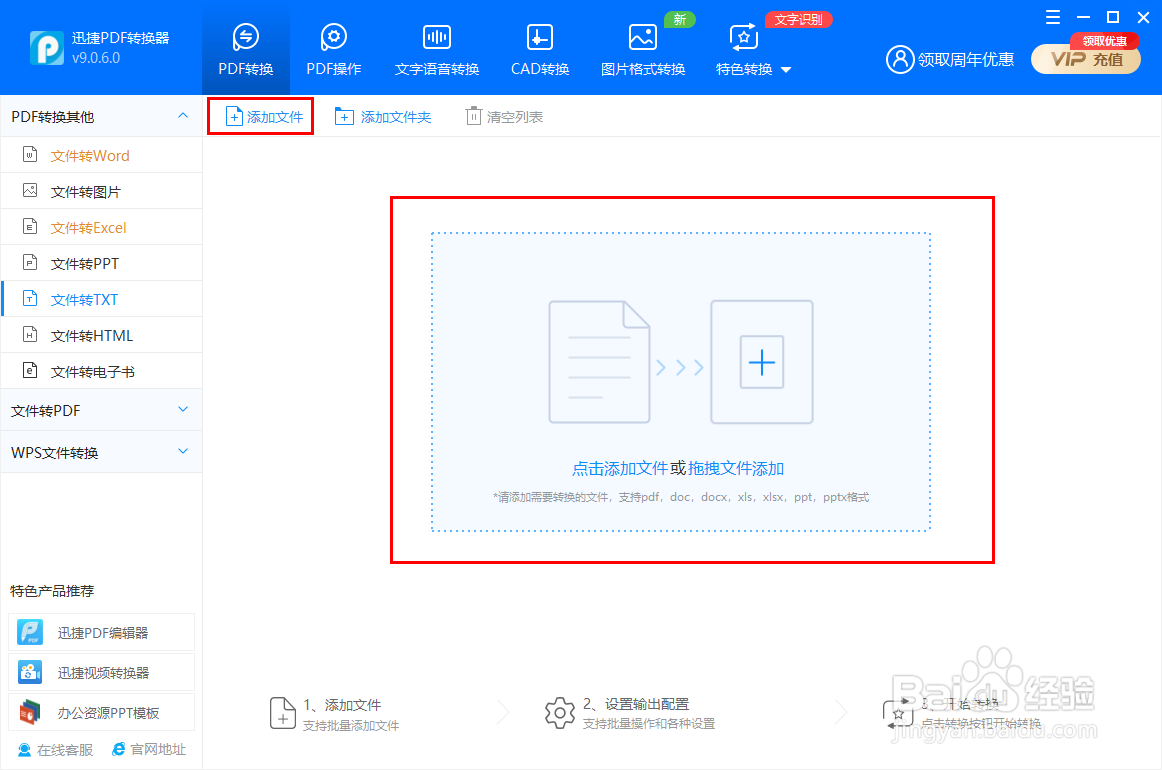Viewport: 1162px width, 770px height.
Task: Click 添加文件夹 toolbar button
Action: coord(382,116)
